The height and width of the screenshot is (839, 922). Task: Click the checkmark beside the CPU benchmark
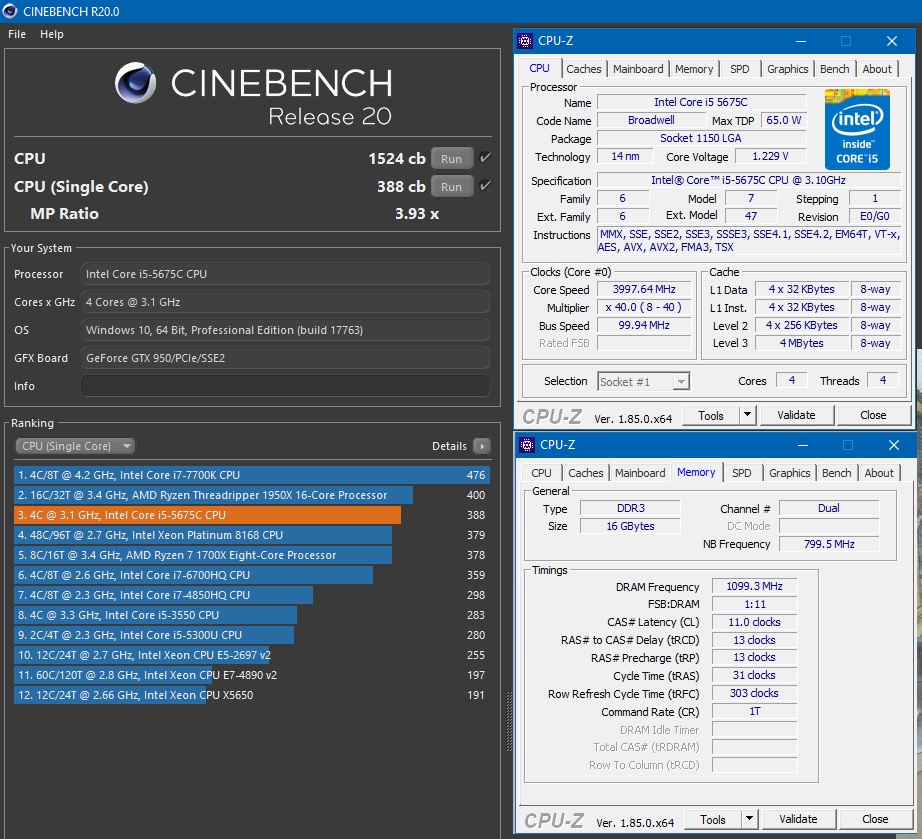[487, 157]
